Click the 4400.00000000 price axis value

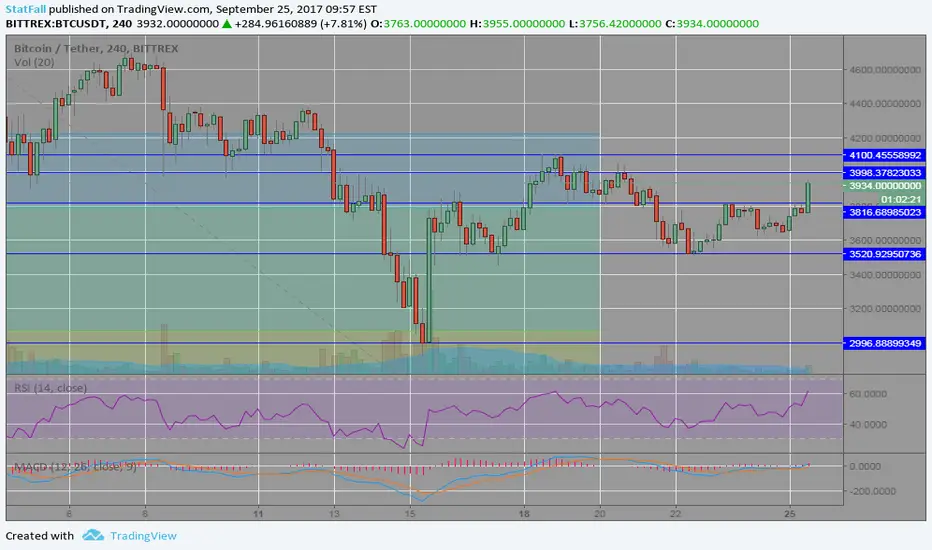(885, 103)
